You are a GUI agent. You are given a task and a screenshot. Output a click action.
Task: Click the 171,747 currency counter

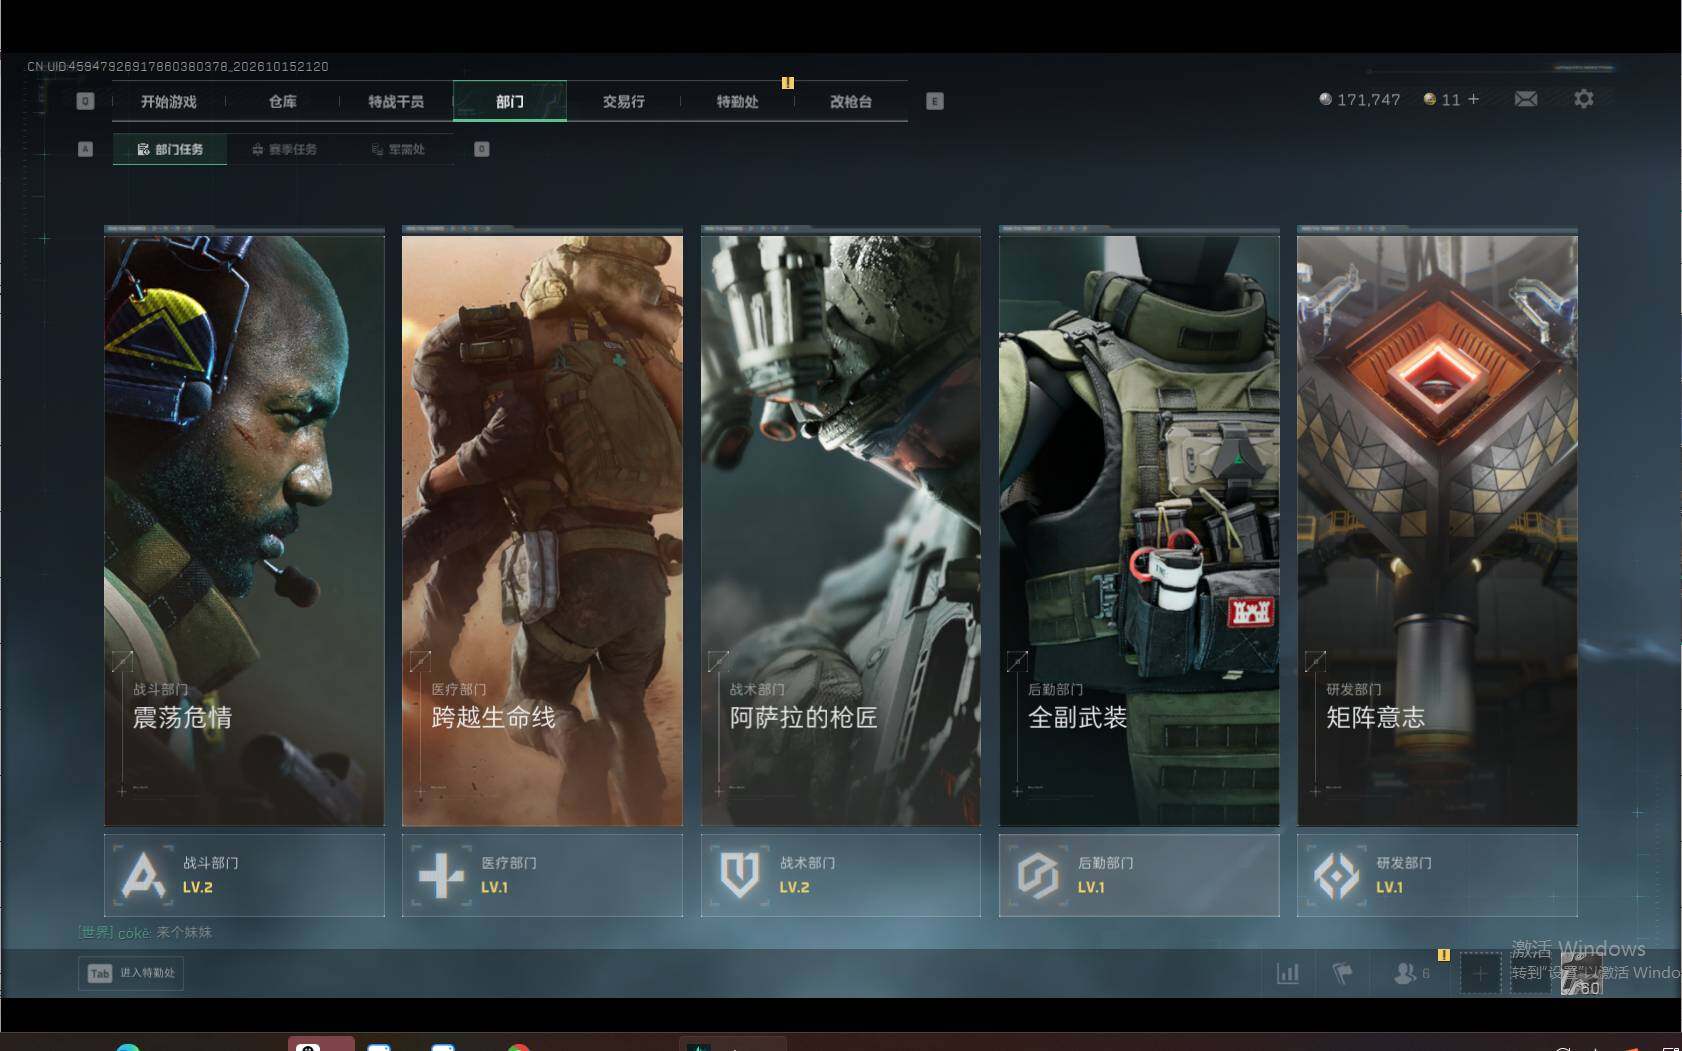[x=1359, y=99]
